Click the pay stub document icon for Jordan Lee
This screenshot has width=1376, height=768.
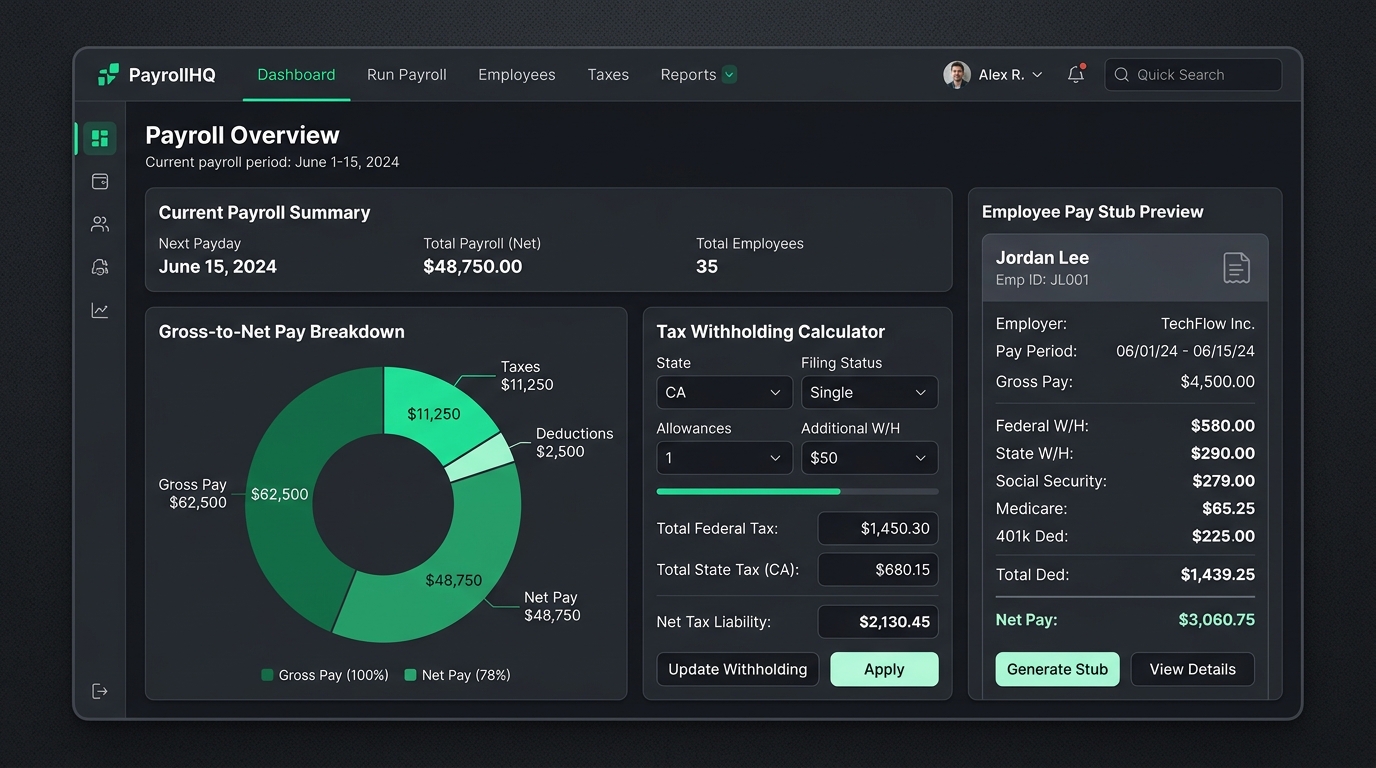[x=1237, y=268]
